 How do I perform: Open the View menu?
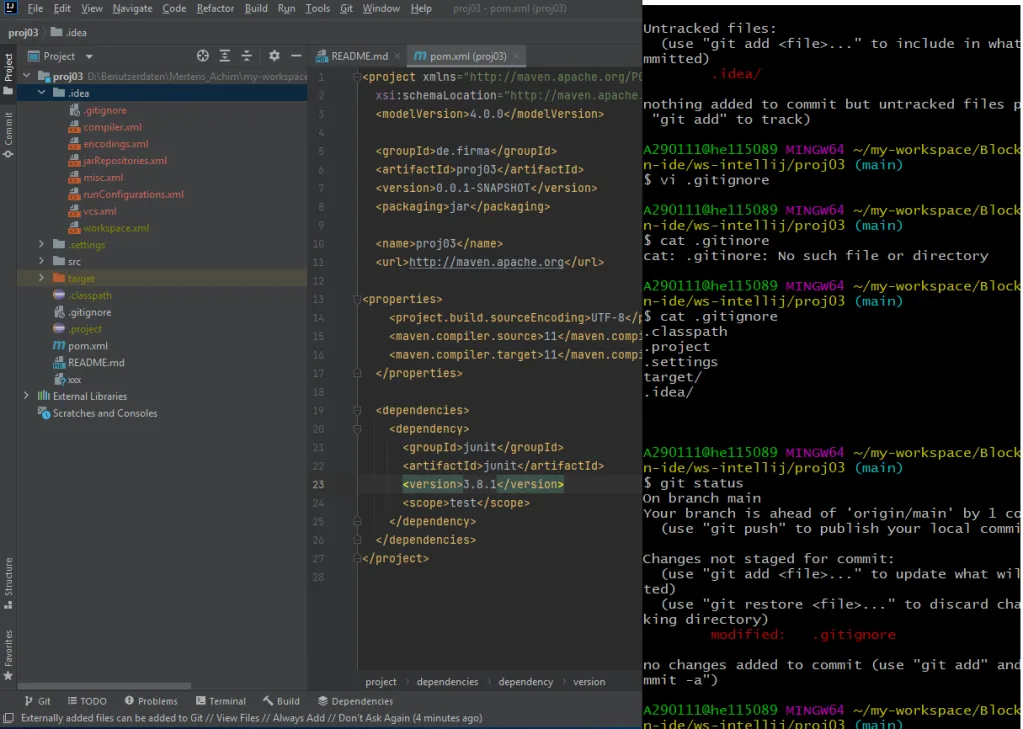(x=91, y=8)
